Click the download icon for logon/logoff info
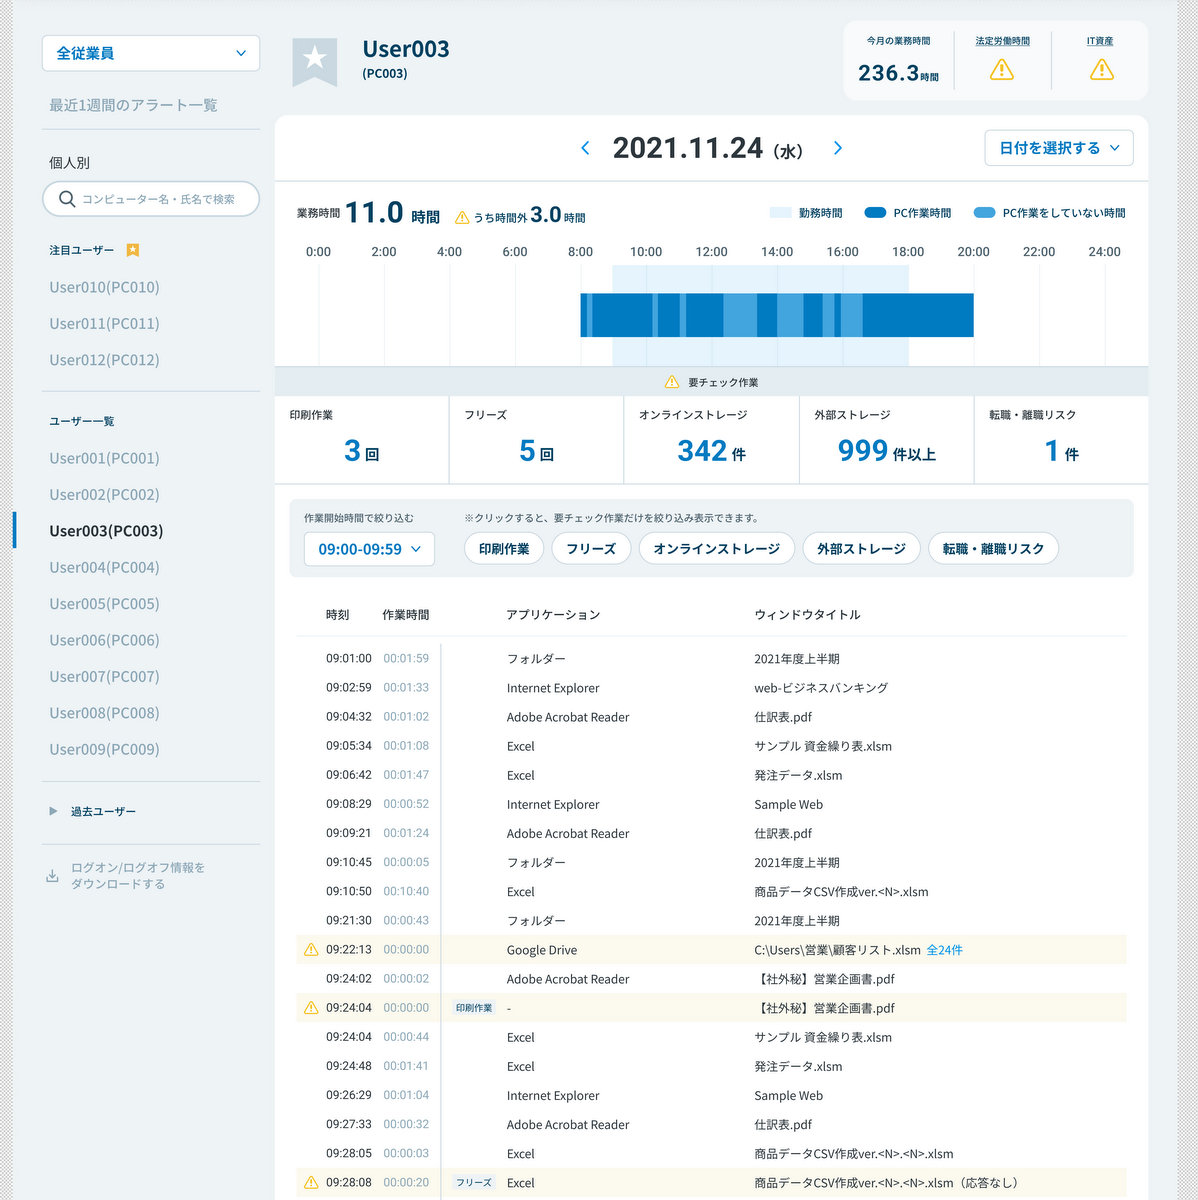Screen dimensions: 1198x1200 (x=52, y=876)
